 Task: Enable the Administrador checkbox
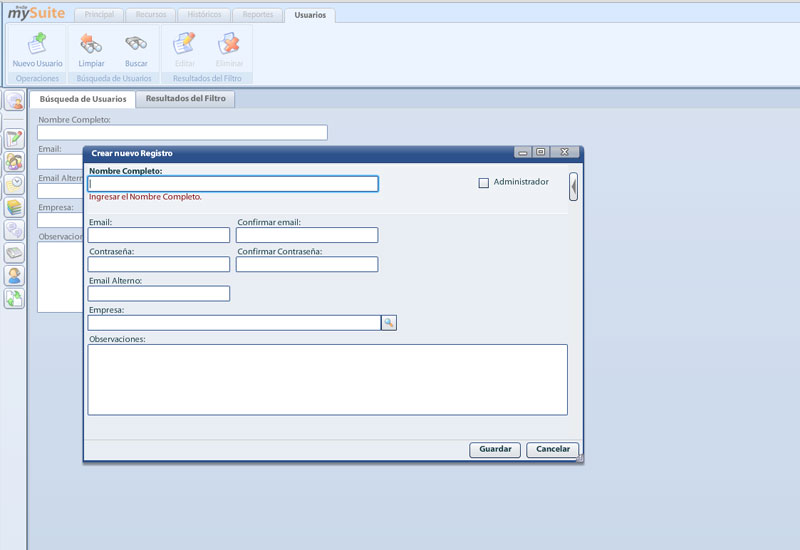point(484,183)
